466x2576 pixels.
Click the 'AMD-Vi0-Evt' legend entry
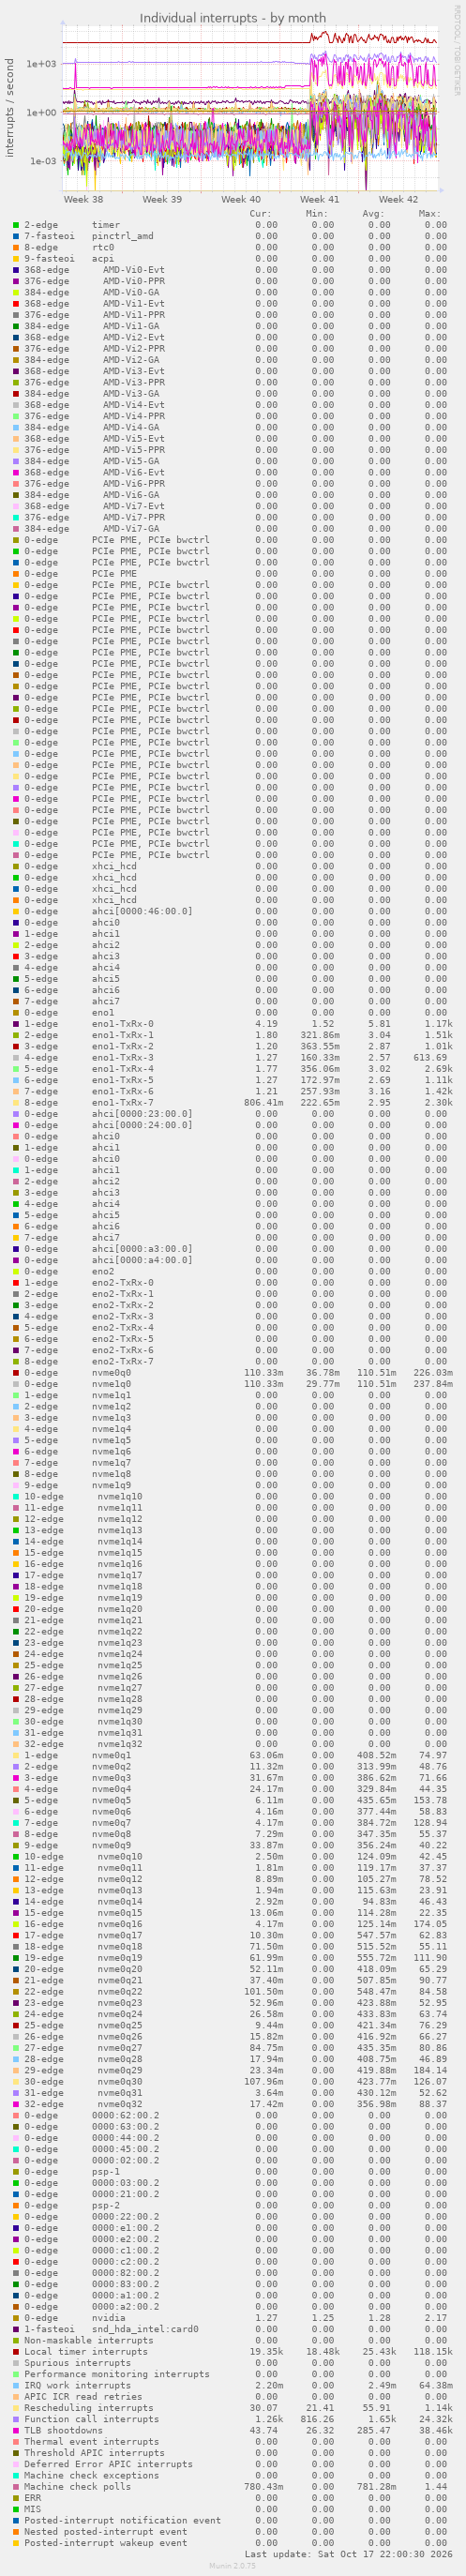pos(134,270)
